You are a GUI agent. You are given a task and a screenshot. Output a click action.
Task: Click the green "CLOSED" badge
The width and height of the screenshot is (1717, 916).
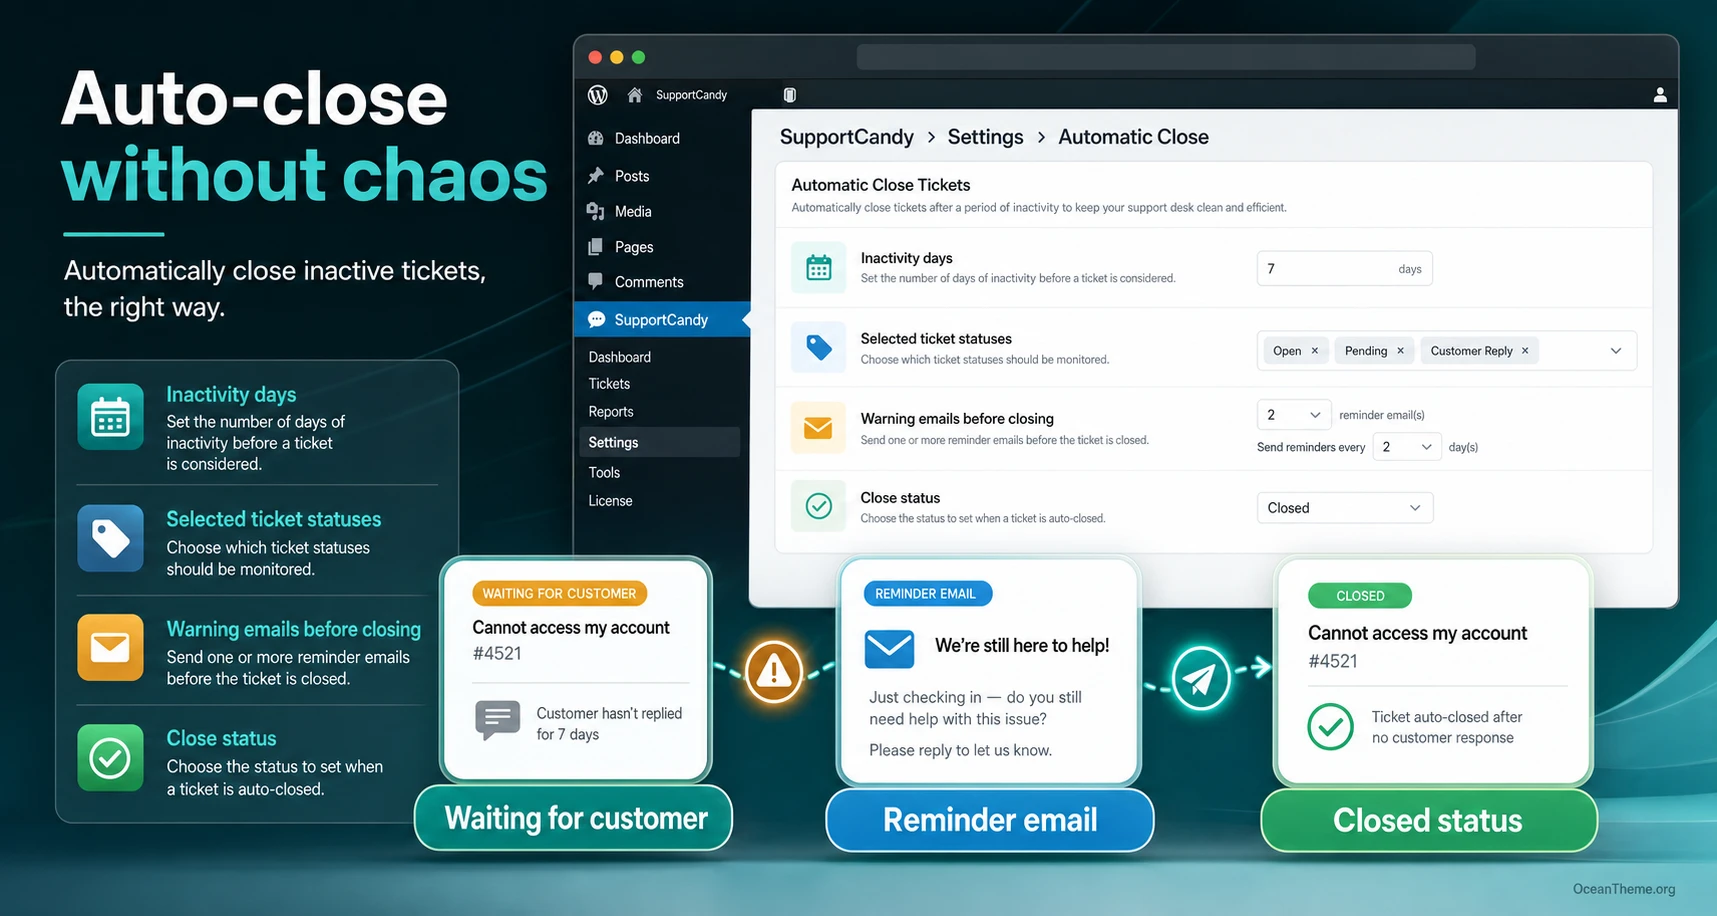click(x=1360, y=596)
